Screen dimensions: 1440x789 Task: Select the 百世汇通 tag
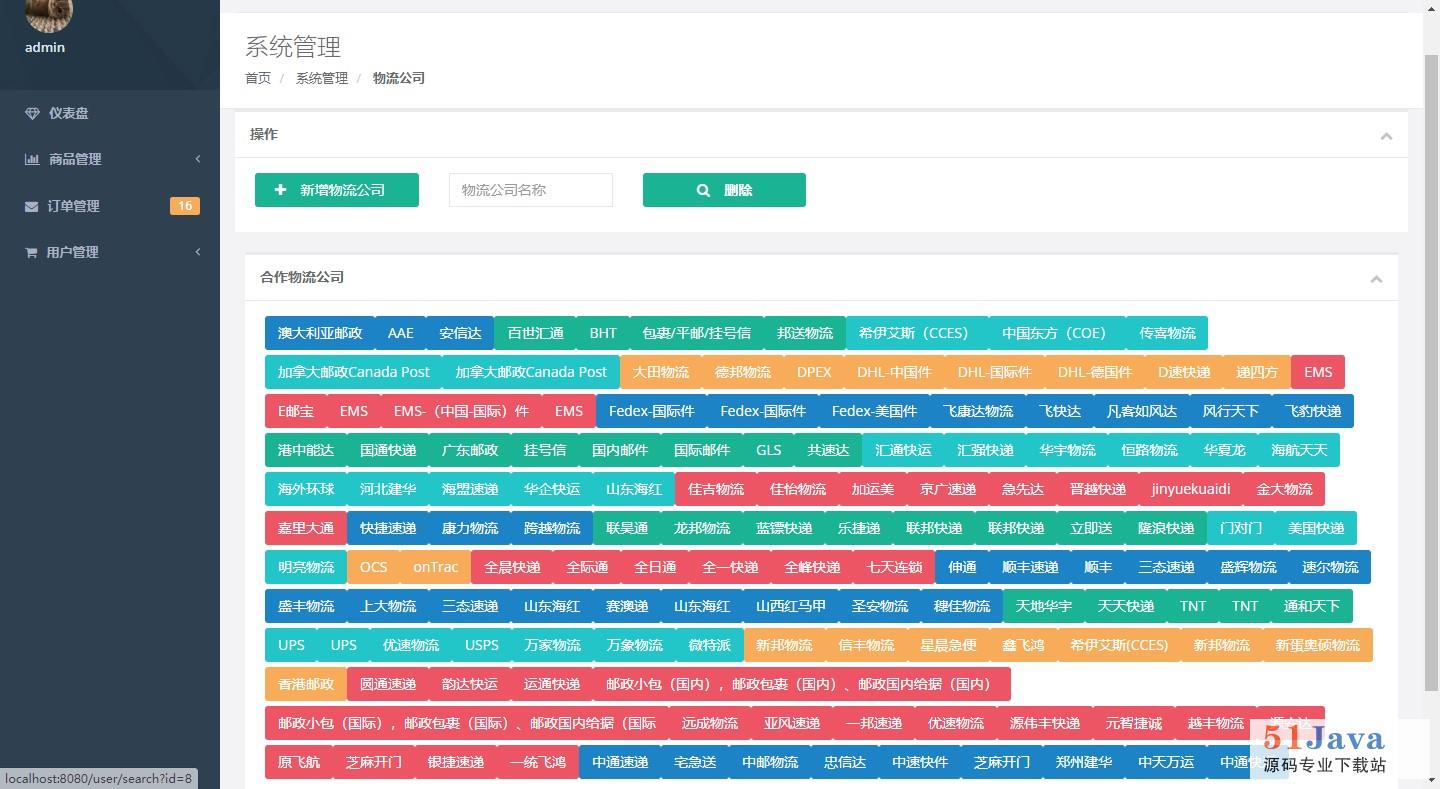pyautogui.click(x=535, y=333)
